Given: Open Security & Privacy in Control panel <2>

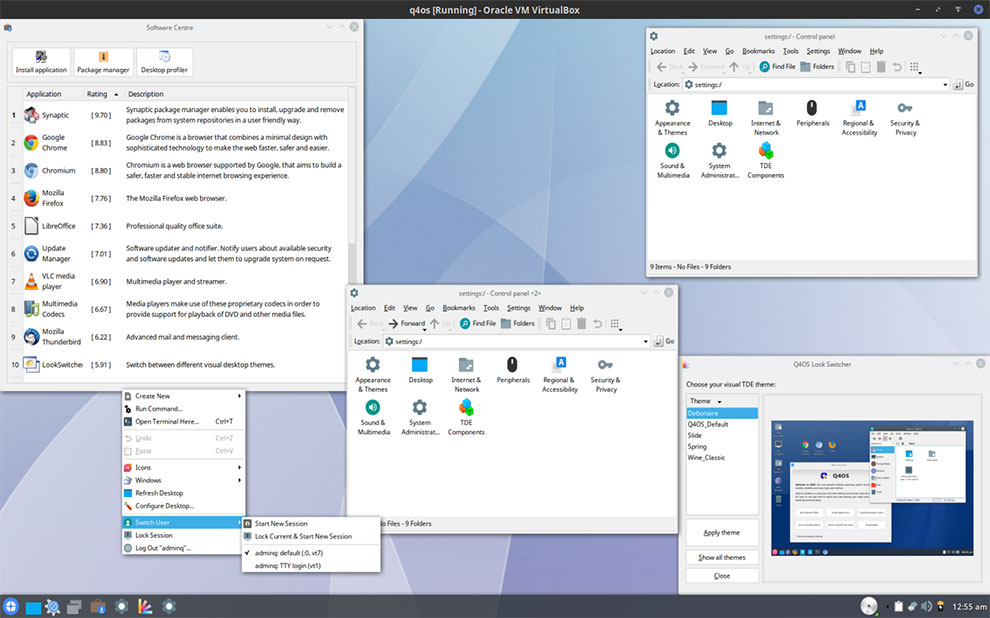Looking at the screenshot, I should tap(605, 374).
